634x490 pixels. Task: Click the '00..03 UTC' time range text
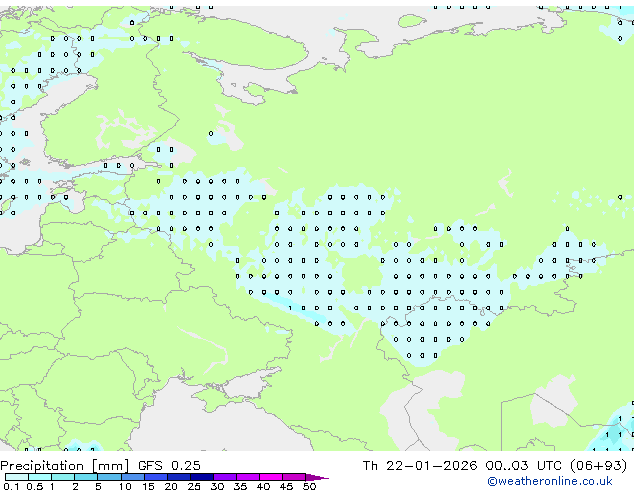coord(524,466)
